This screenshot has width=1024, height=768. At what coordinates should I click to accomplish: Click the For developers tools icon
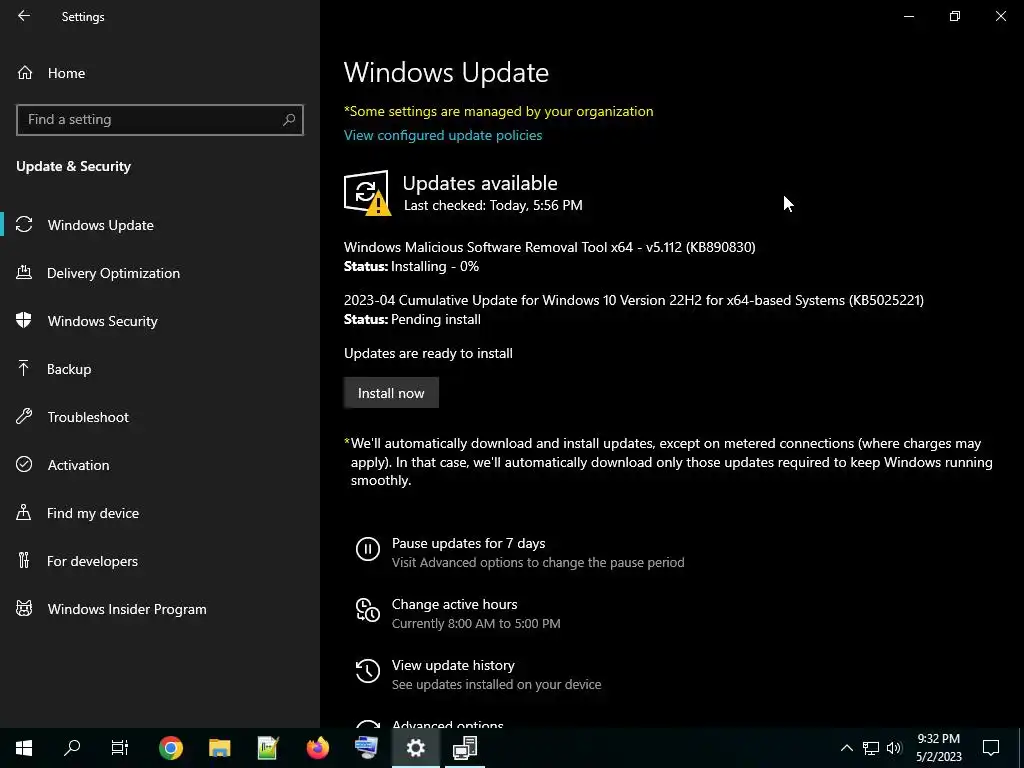(24, 560)
